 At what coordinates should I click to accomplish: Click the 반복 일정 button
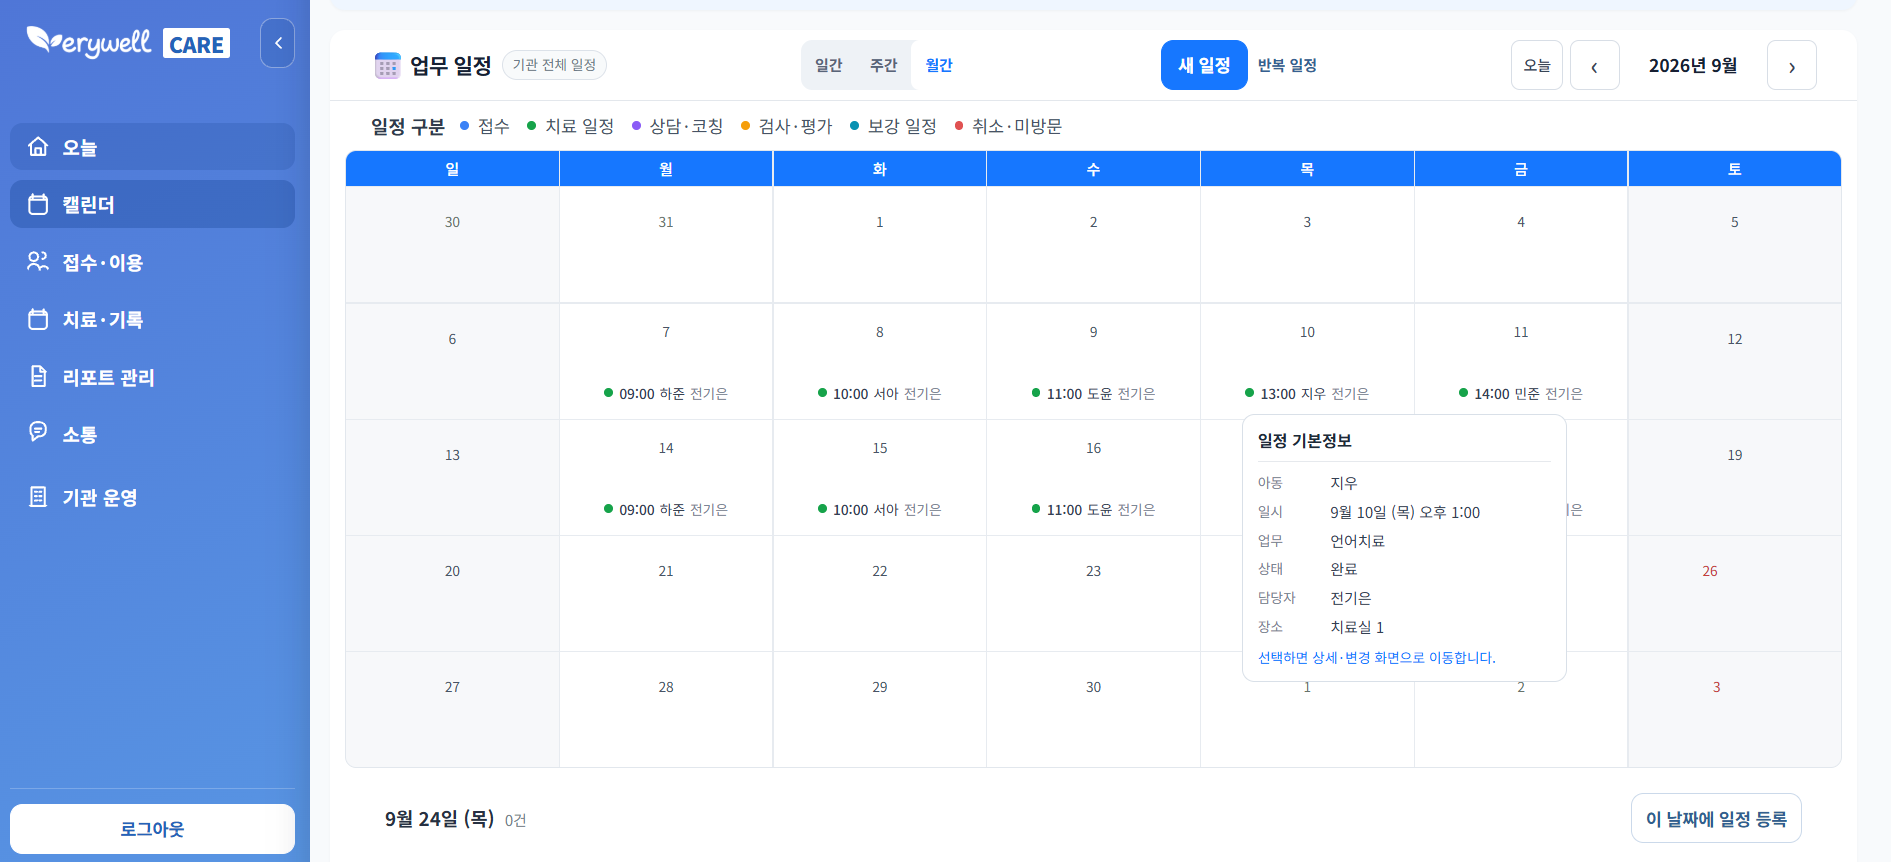click(1287, 65)
